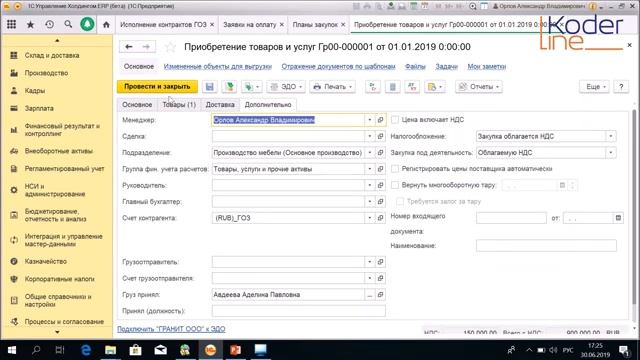
Task: Open Отражение документов по шаблонам link
Action: (x=338, y=67)
